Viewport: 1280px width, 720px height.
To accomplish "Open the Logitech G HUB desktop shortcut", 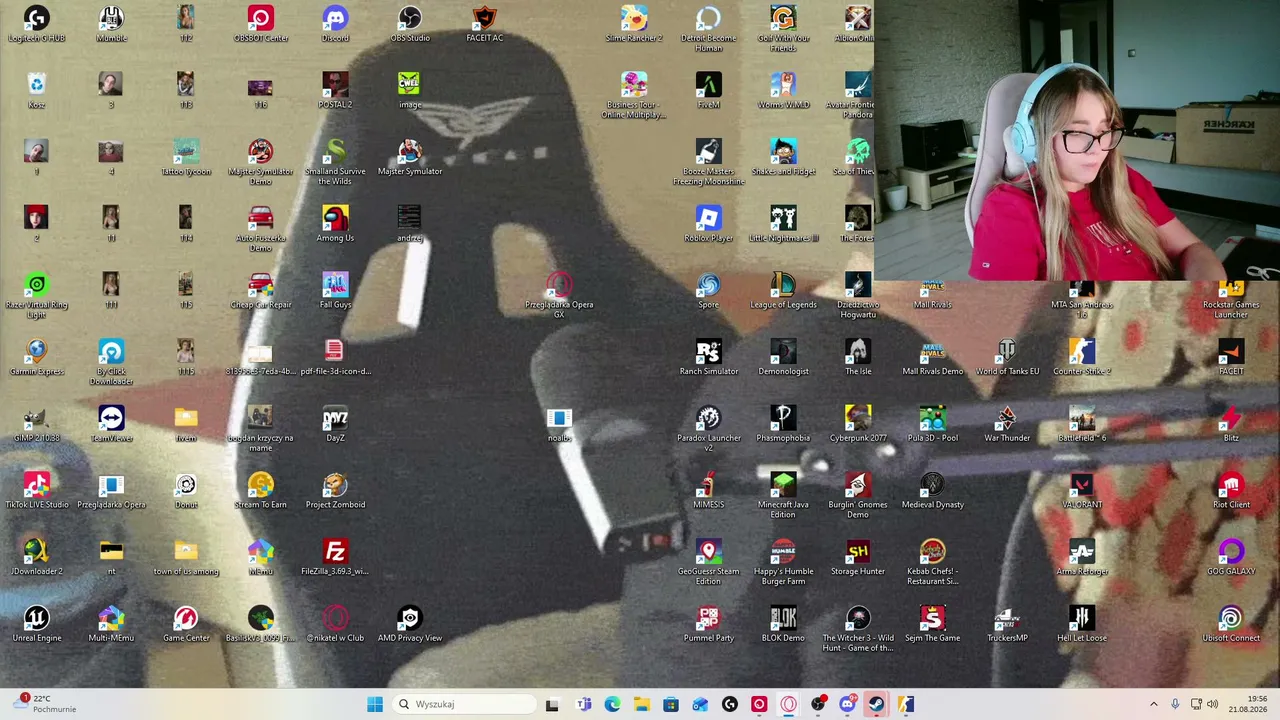I will pos(36,24).
